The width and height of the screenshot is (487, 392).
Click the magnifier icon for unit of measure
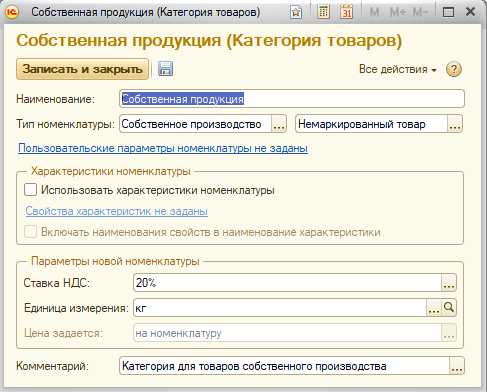(449, 308)
